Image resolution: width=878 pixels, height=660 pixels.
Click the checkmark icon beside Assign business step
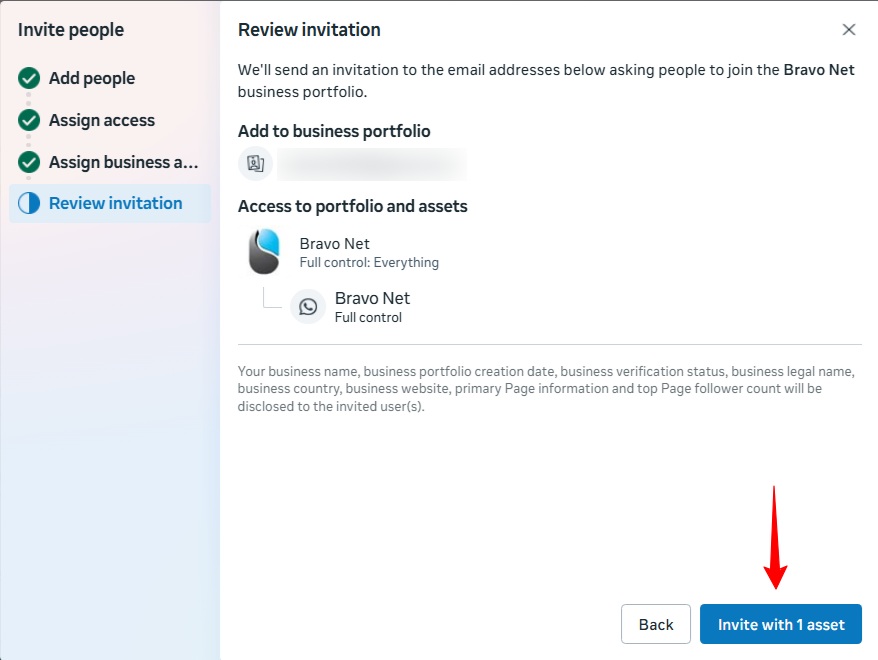point(29,162)
